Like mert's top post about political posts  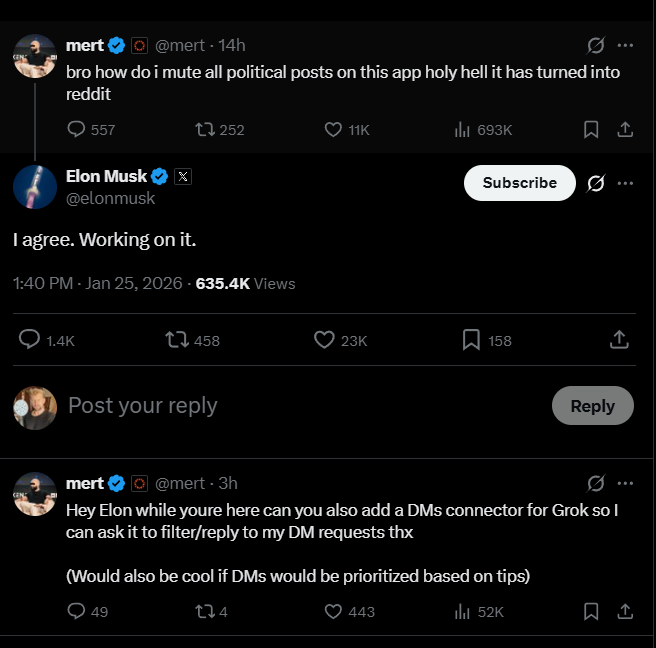pos(334,130)
